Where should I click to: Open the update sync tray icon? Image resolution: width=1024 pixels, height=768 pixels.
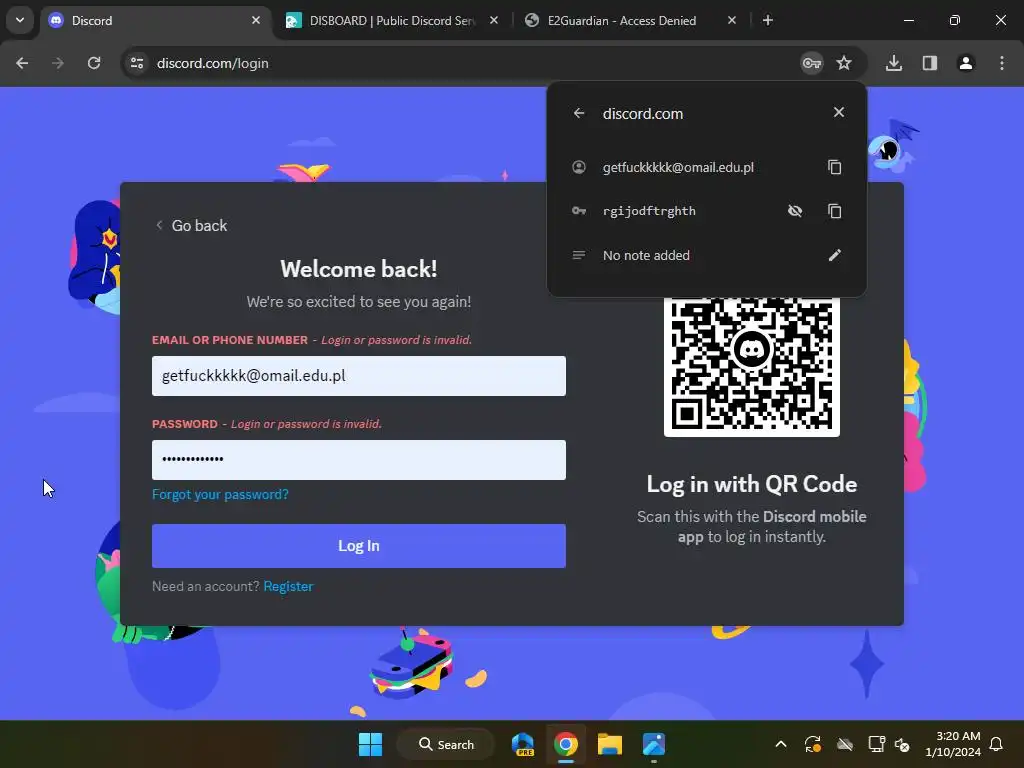(812, 744)
